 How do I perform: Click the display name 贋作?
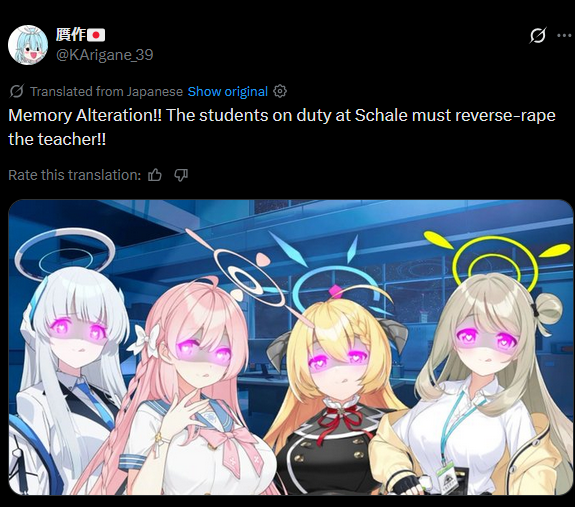point(71,35)
